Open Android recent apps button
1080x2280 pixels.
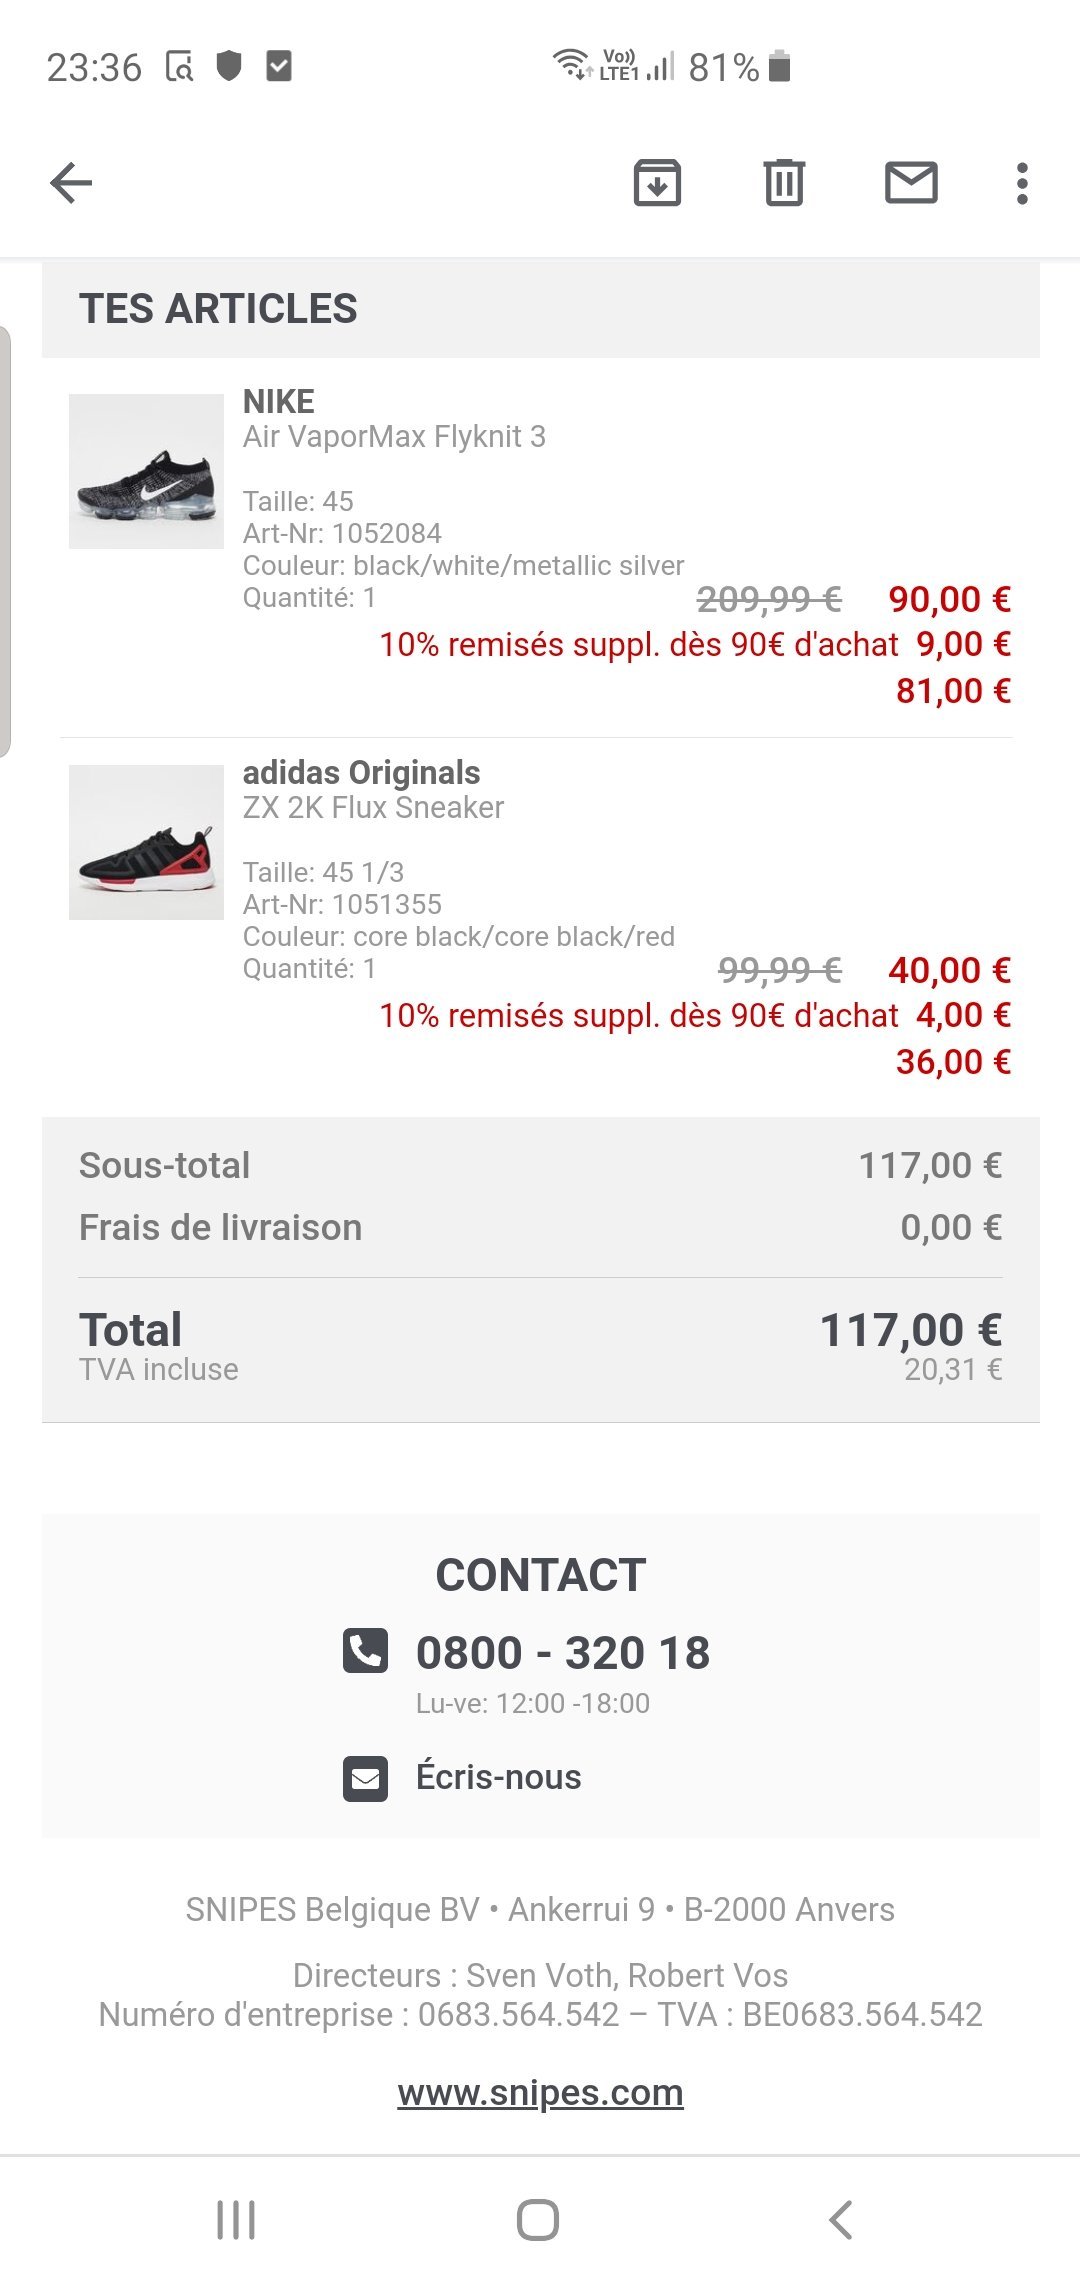[236, 2220]
